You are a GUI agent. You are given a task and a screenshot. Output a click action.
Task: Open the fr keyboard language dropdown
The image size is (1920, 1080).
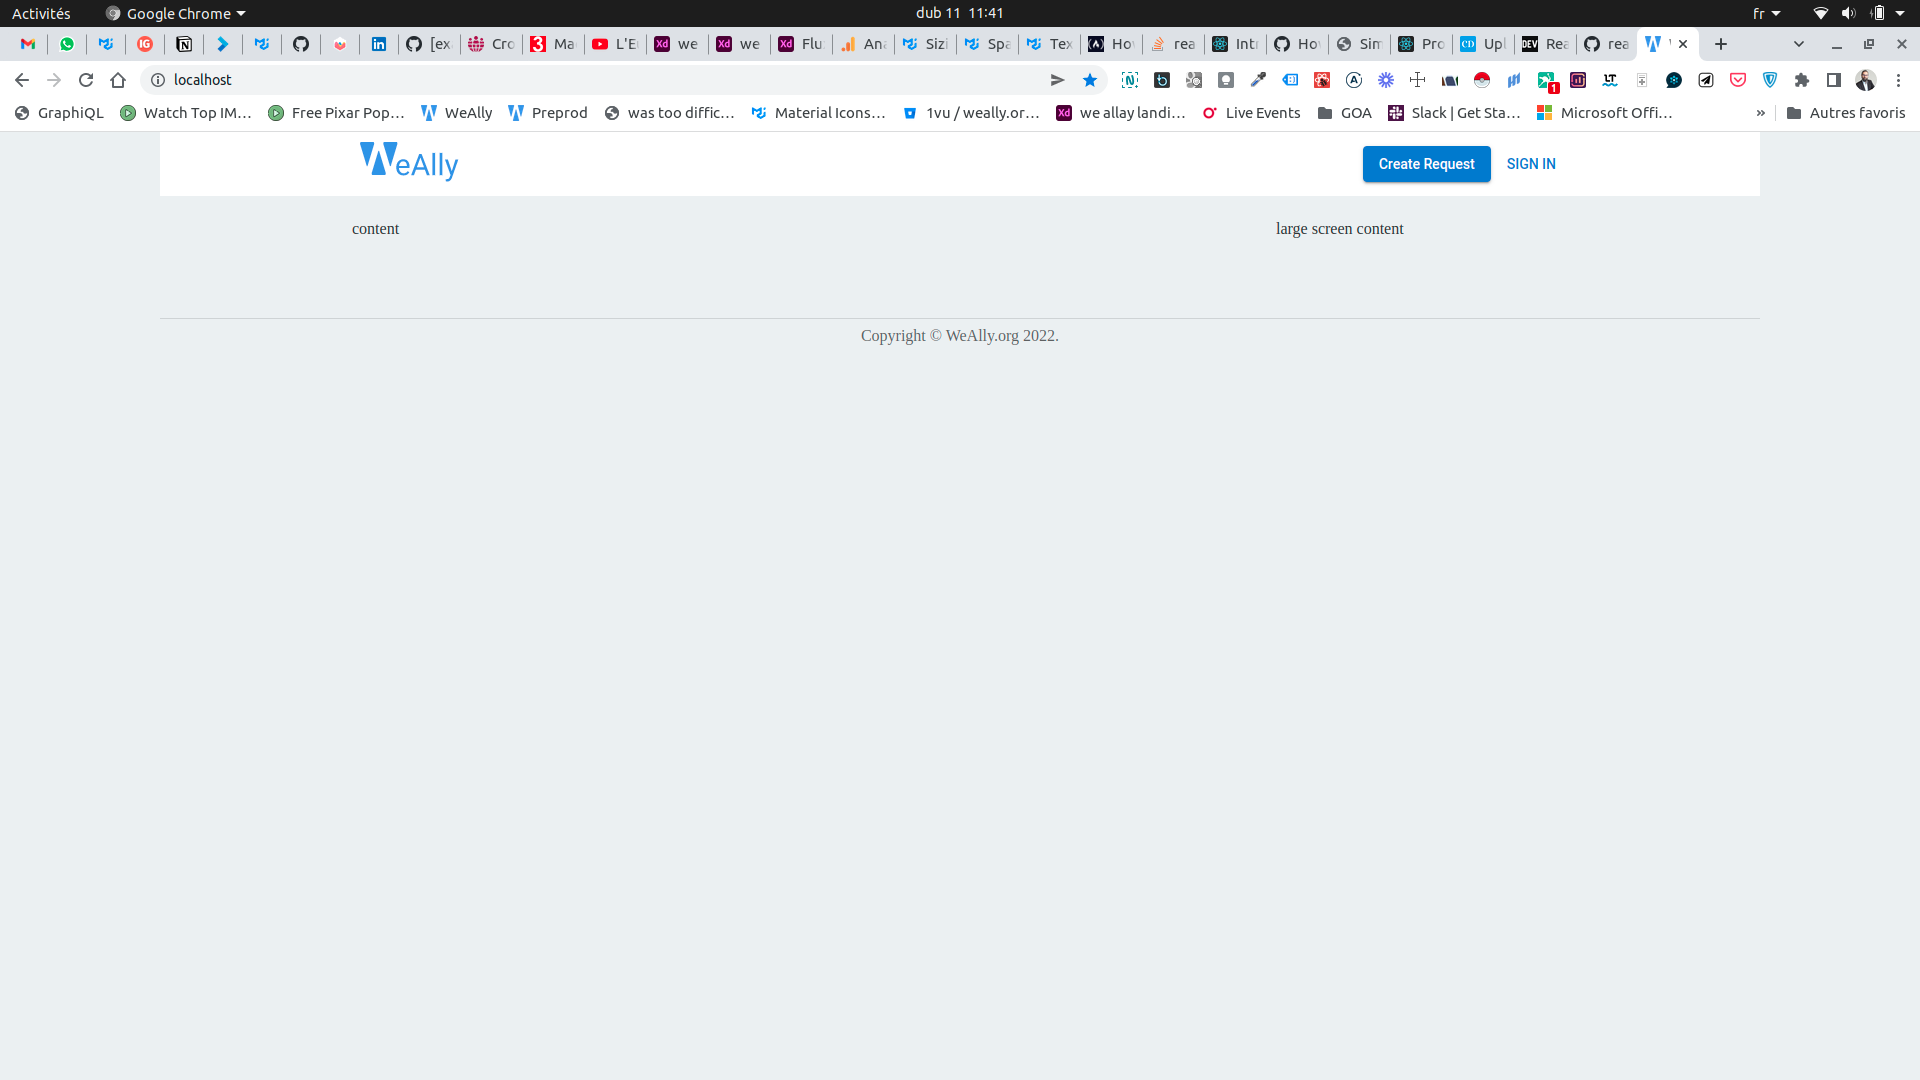(x=1766, y=13)
